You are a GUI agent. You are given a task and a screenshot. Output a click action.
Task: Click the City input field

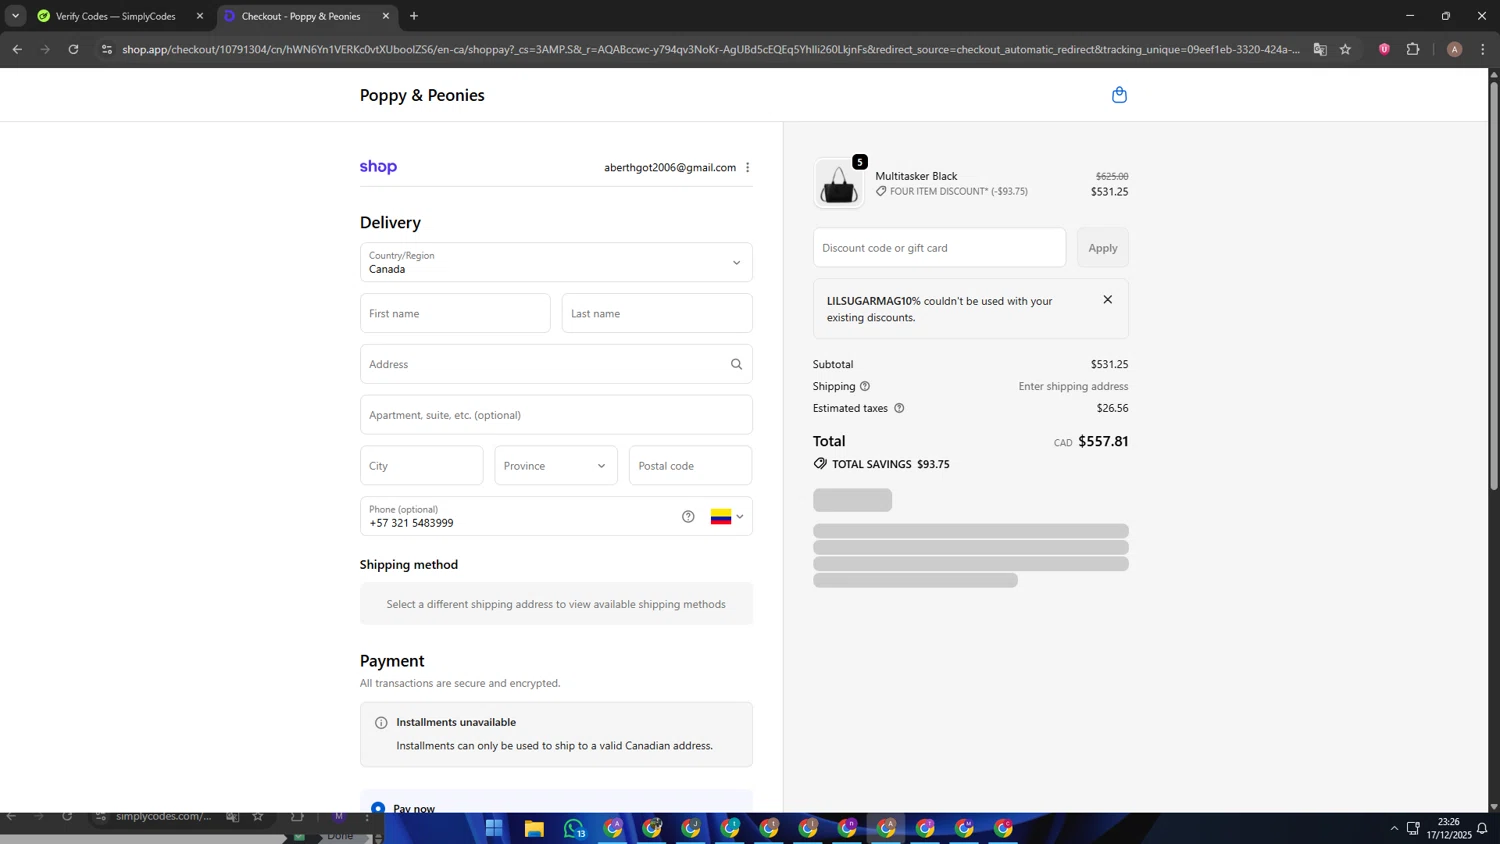coord(421,465)
